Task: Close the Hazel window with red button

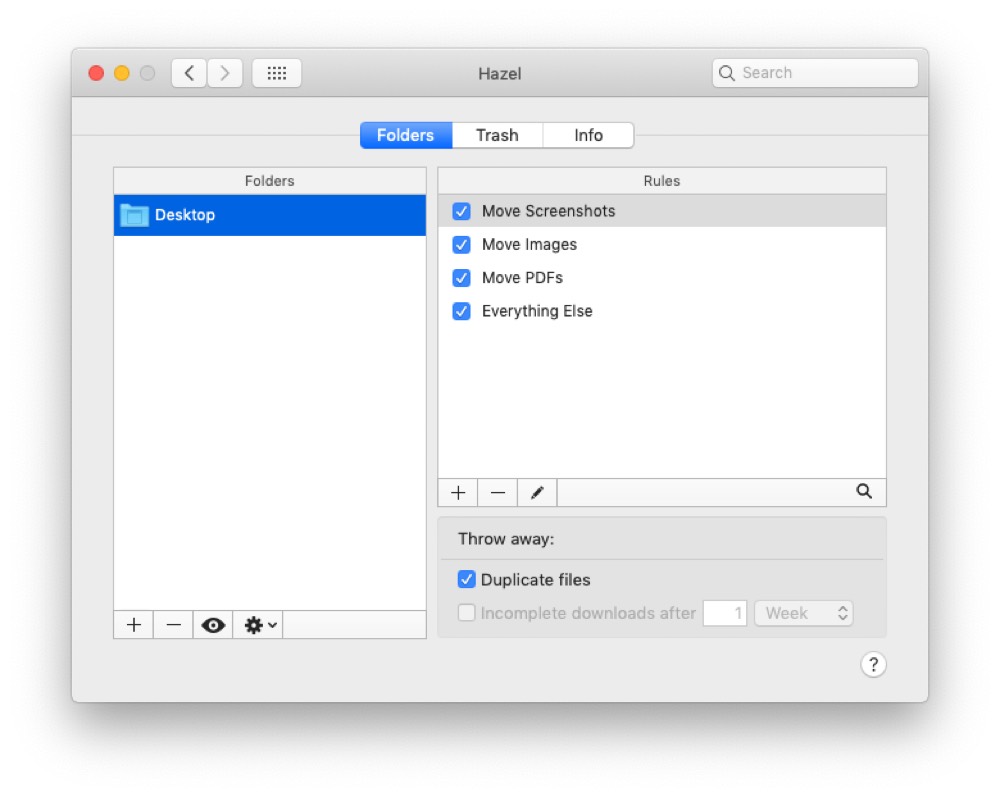Action: point(96,73)
